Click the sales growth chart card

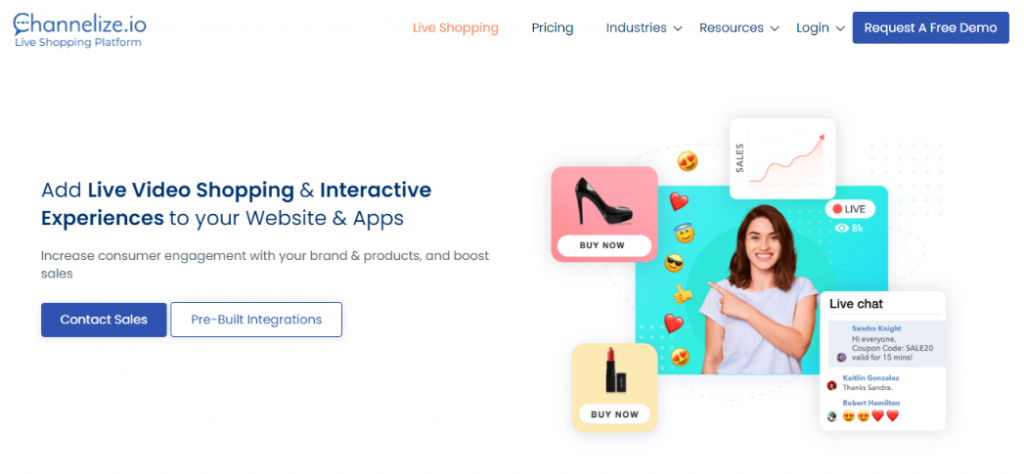point(782,158)
